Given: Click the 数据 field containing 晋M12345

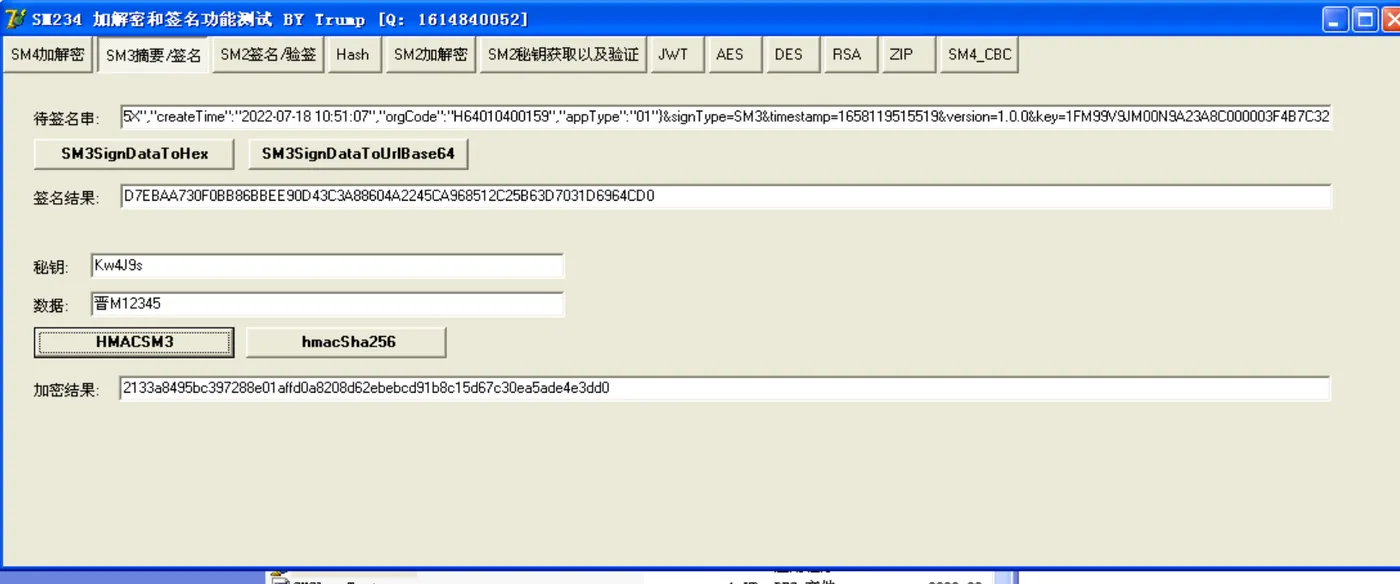Looking at the screenshot, I should pyautogui.click(x=327, y=304).
